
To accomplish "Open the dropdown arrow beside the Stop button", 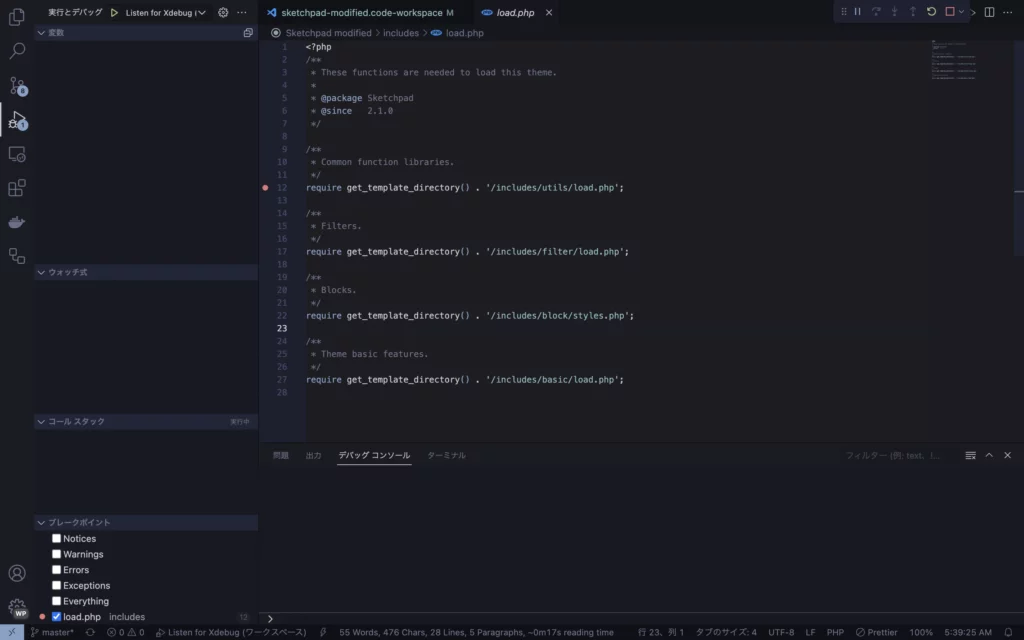I will [961, 12].
